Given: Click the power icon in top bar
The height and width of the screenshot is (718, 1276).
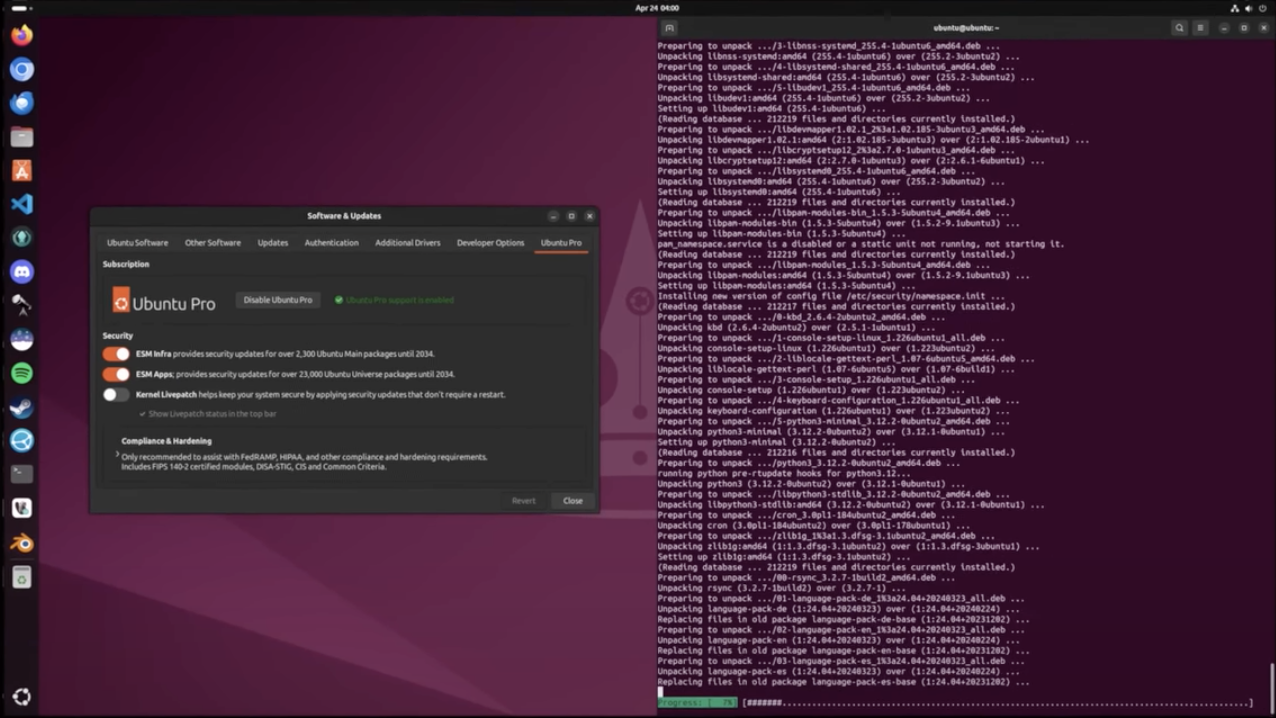Looking at the screenshot, I should 1262,8.
